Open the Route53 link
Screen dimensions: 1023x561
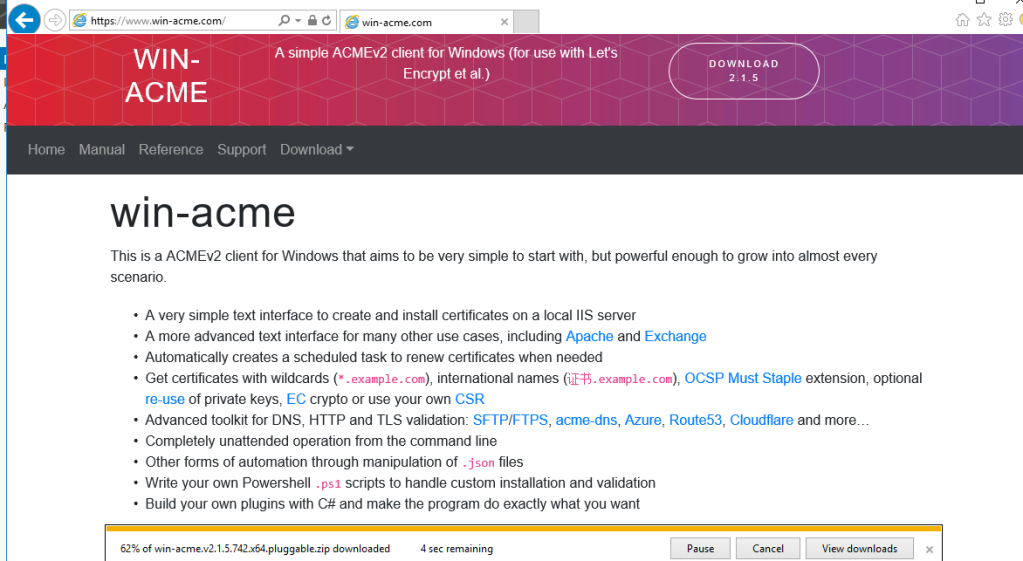pos(695,420)
